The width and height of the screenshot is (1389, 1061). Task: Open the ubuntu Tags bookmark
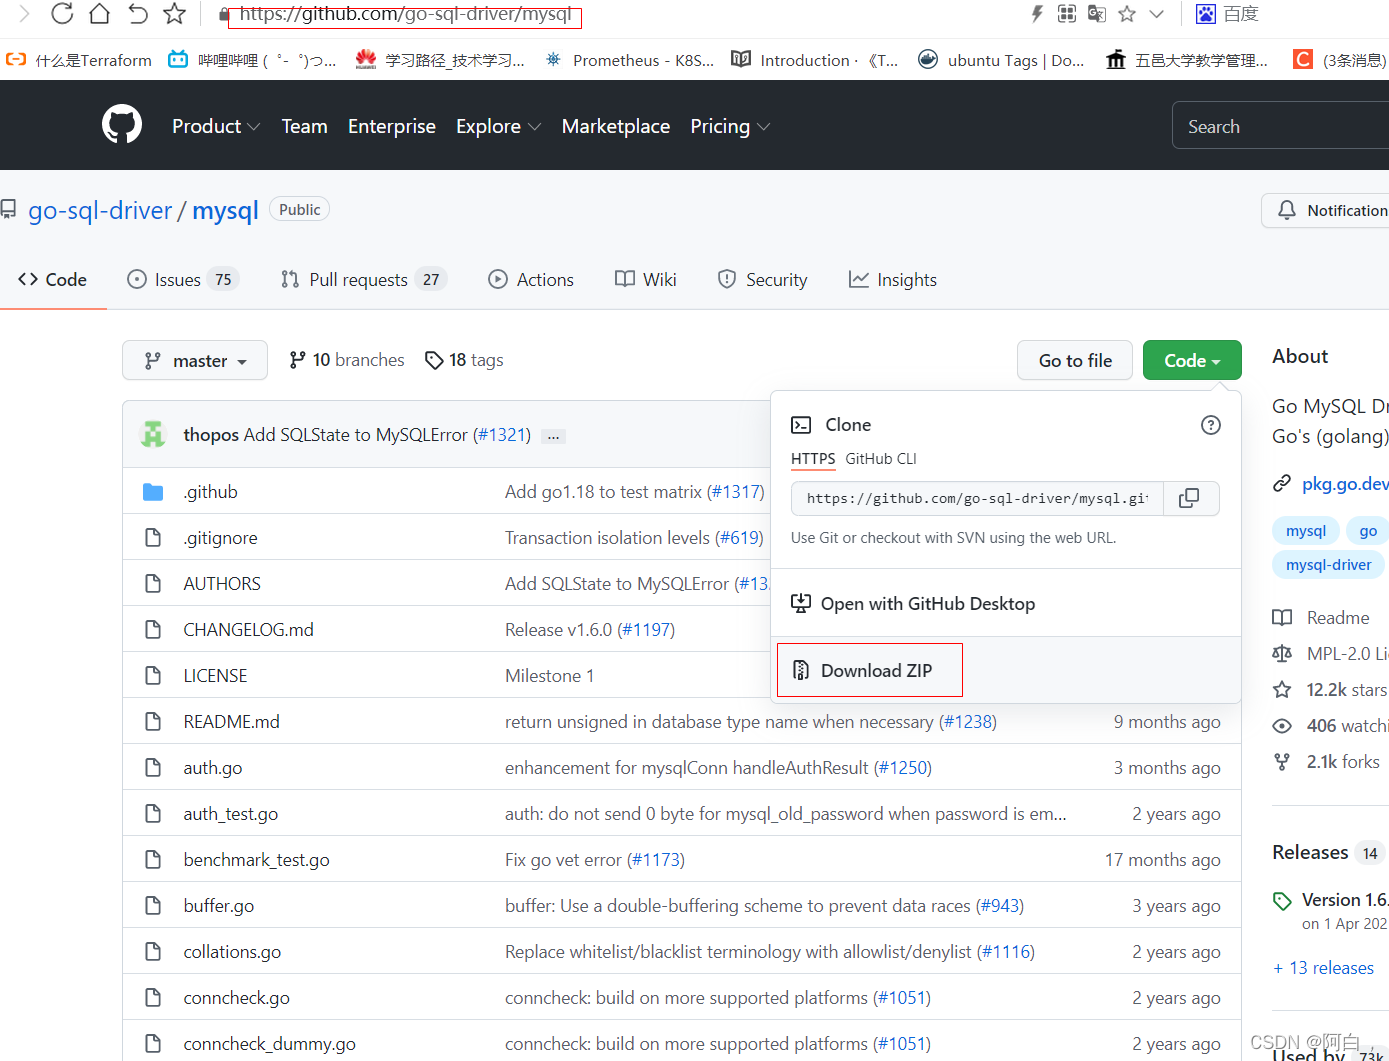pyautogui.click(x=1002, y=60)
